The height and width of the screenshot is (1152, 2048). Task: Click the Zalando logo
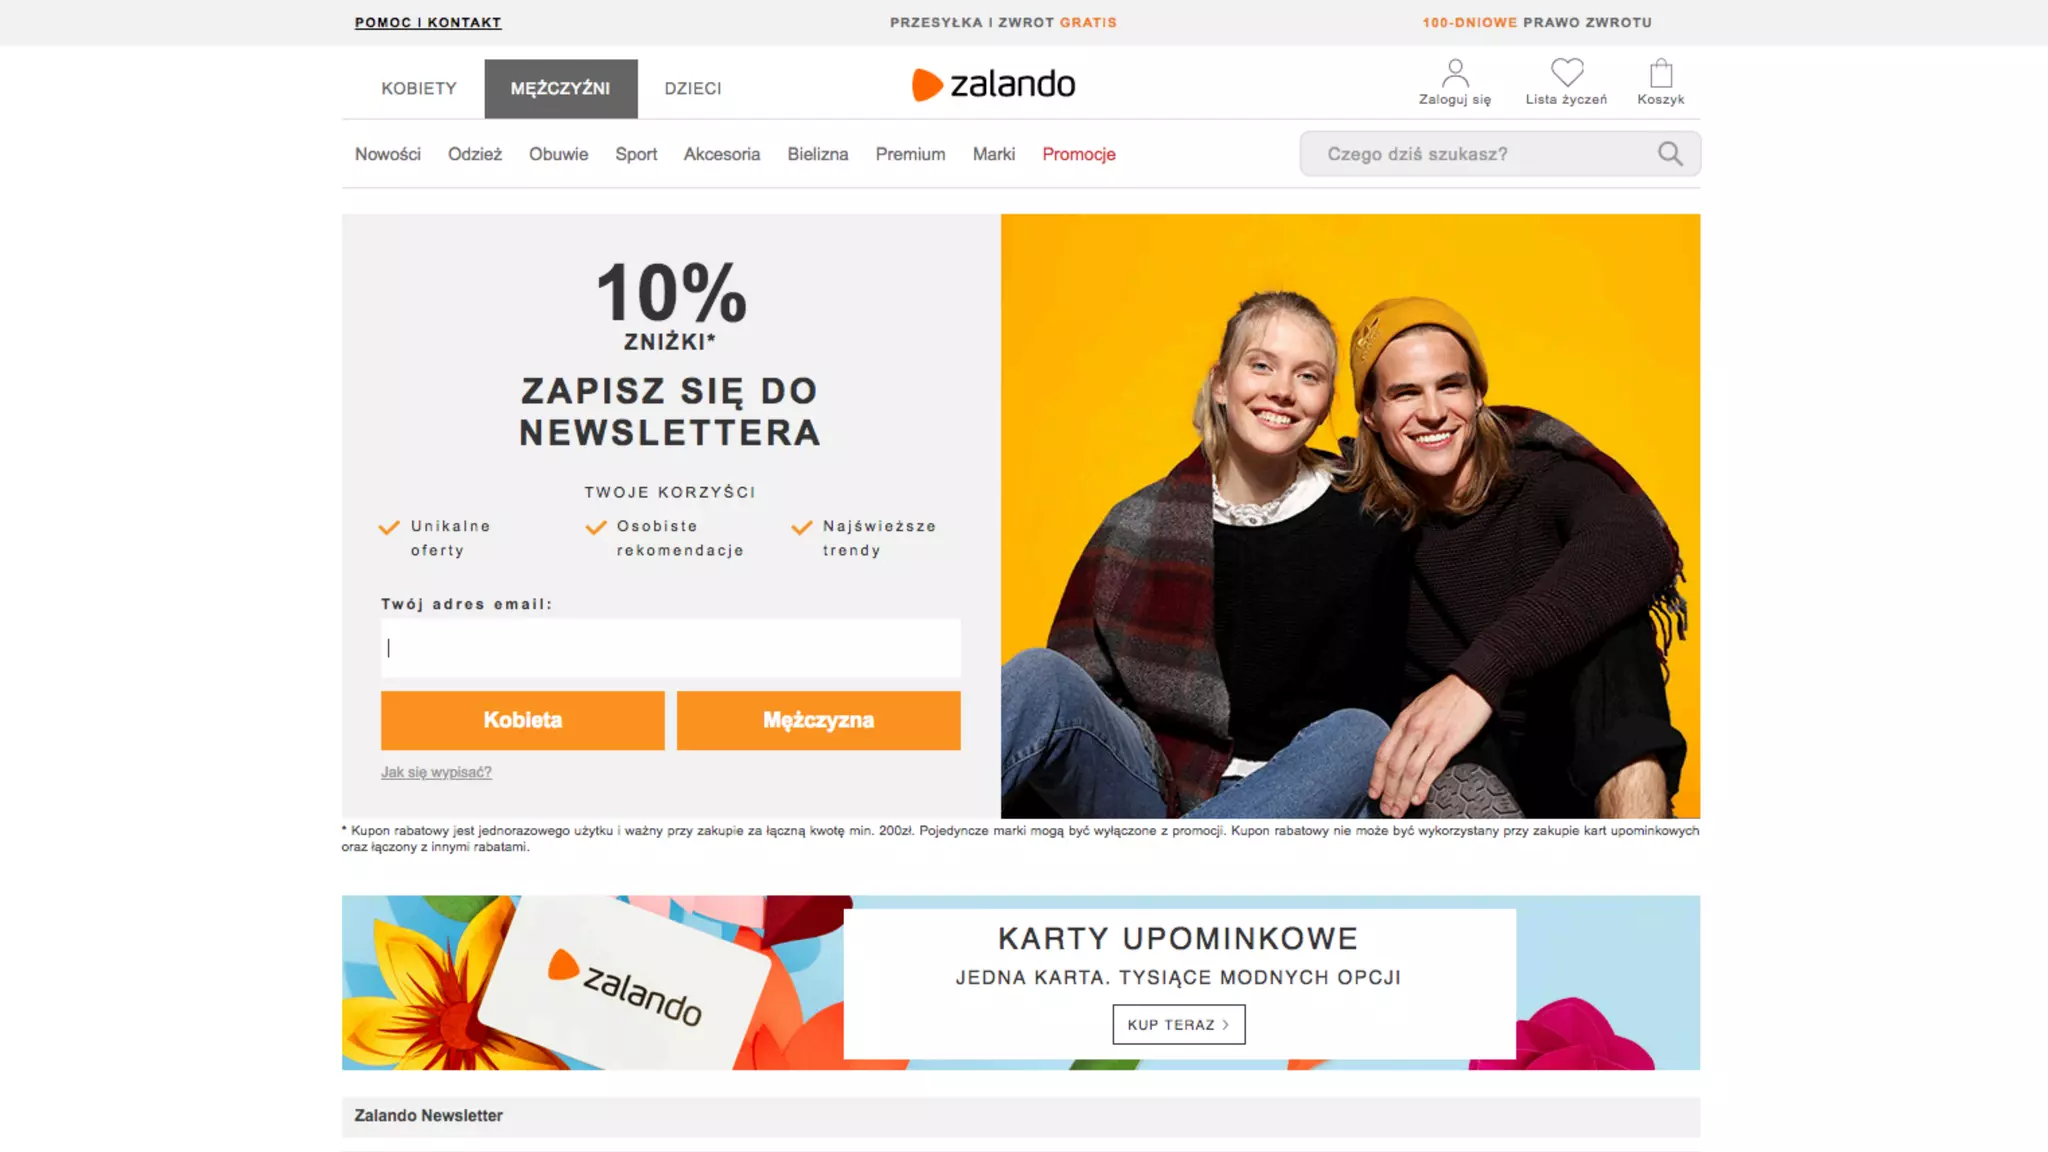click(994, 84)
